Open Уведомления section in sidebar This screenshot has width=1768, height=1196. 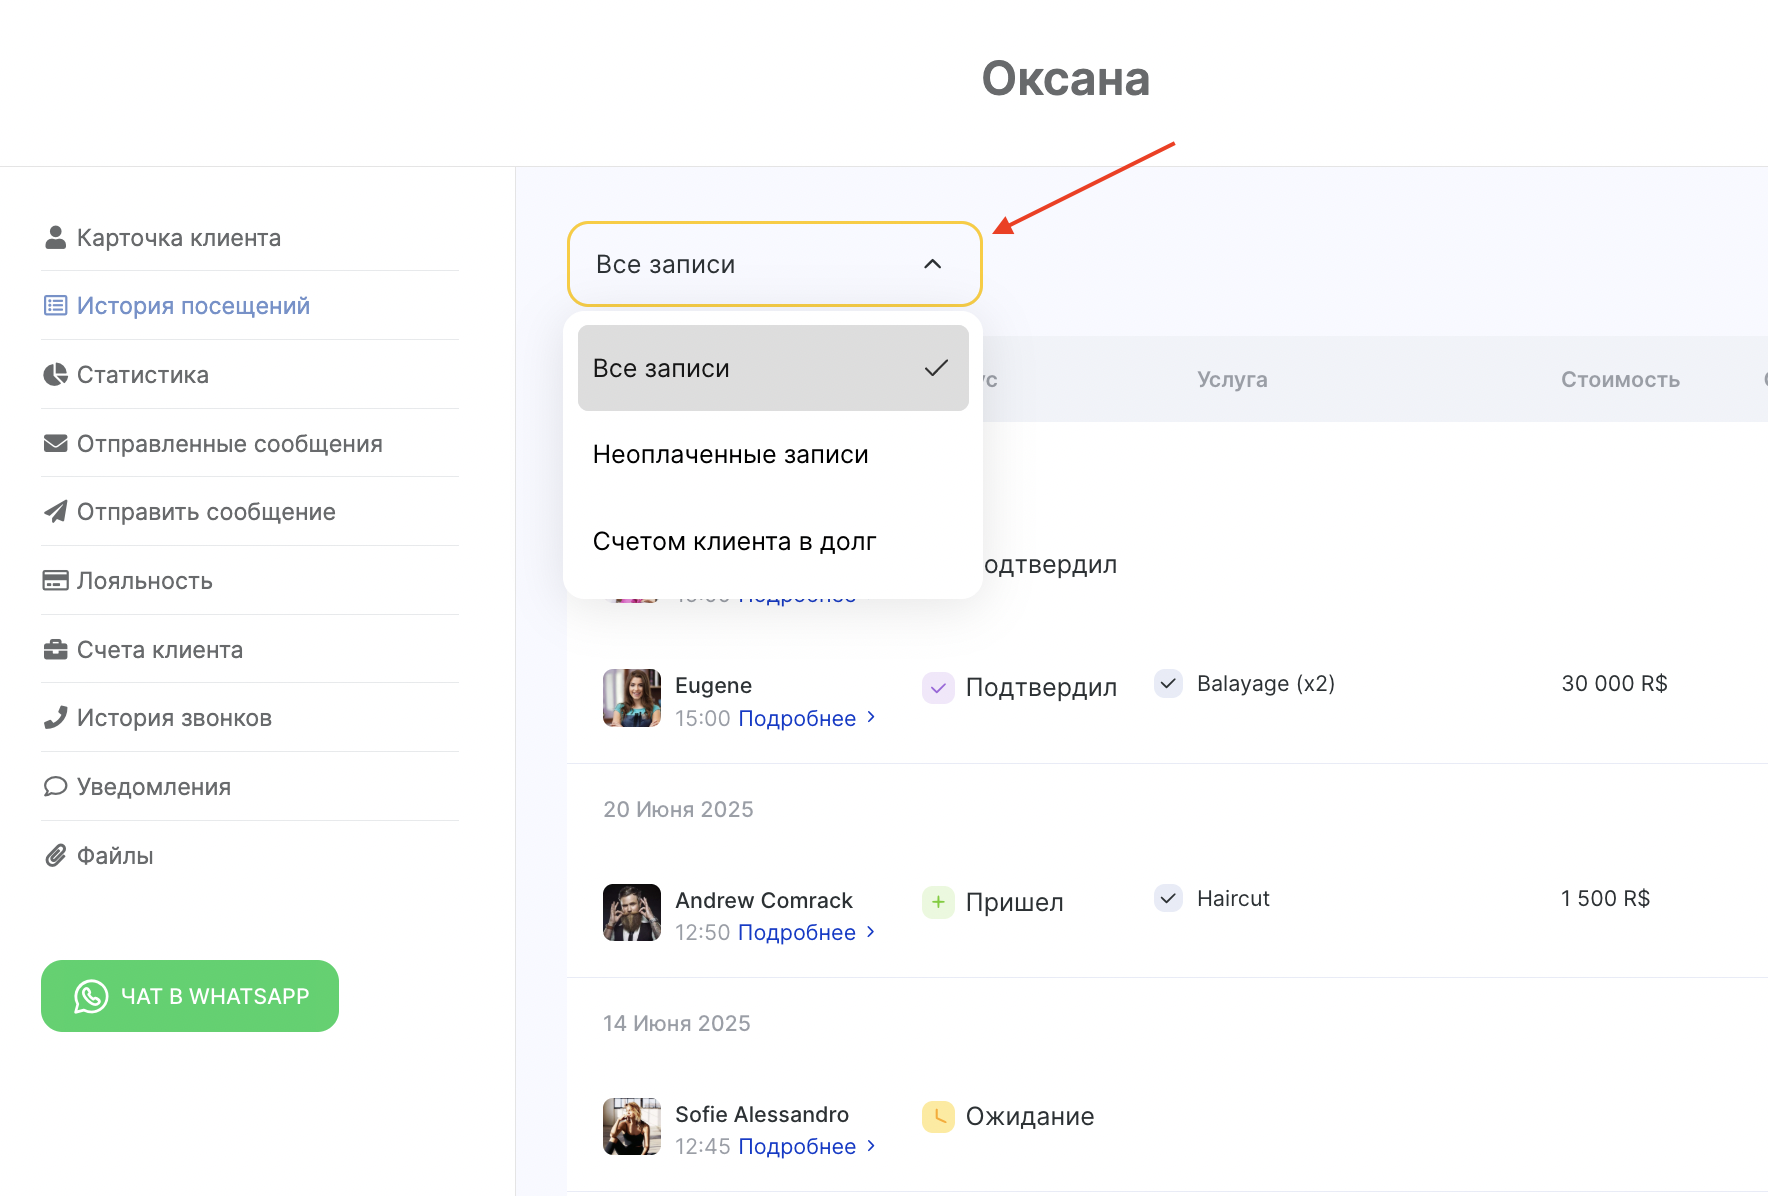click(154, 787)
